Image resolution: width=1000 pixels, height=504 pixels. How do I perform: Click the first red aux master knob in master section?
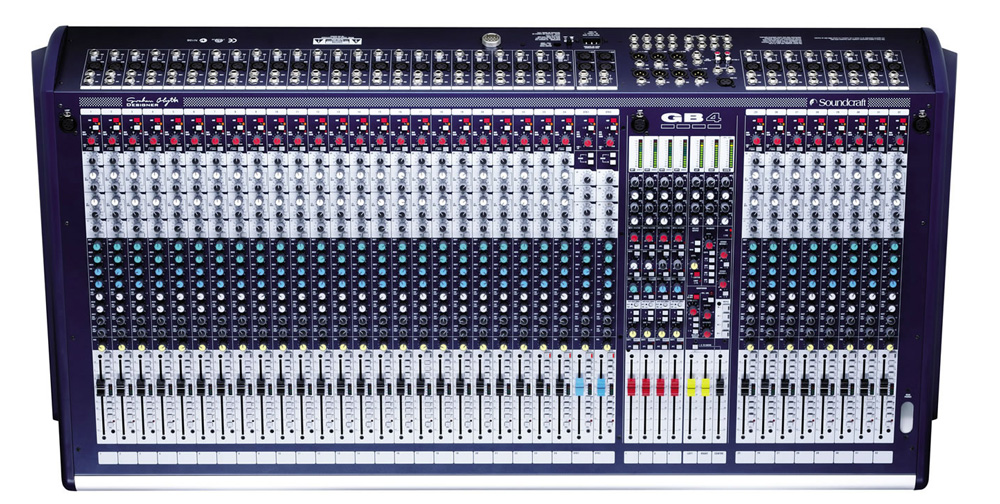coord(635,238)
